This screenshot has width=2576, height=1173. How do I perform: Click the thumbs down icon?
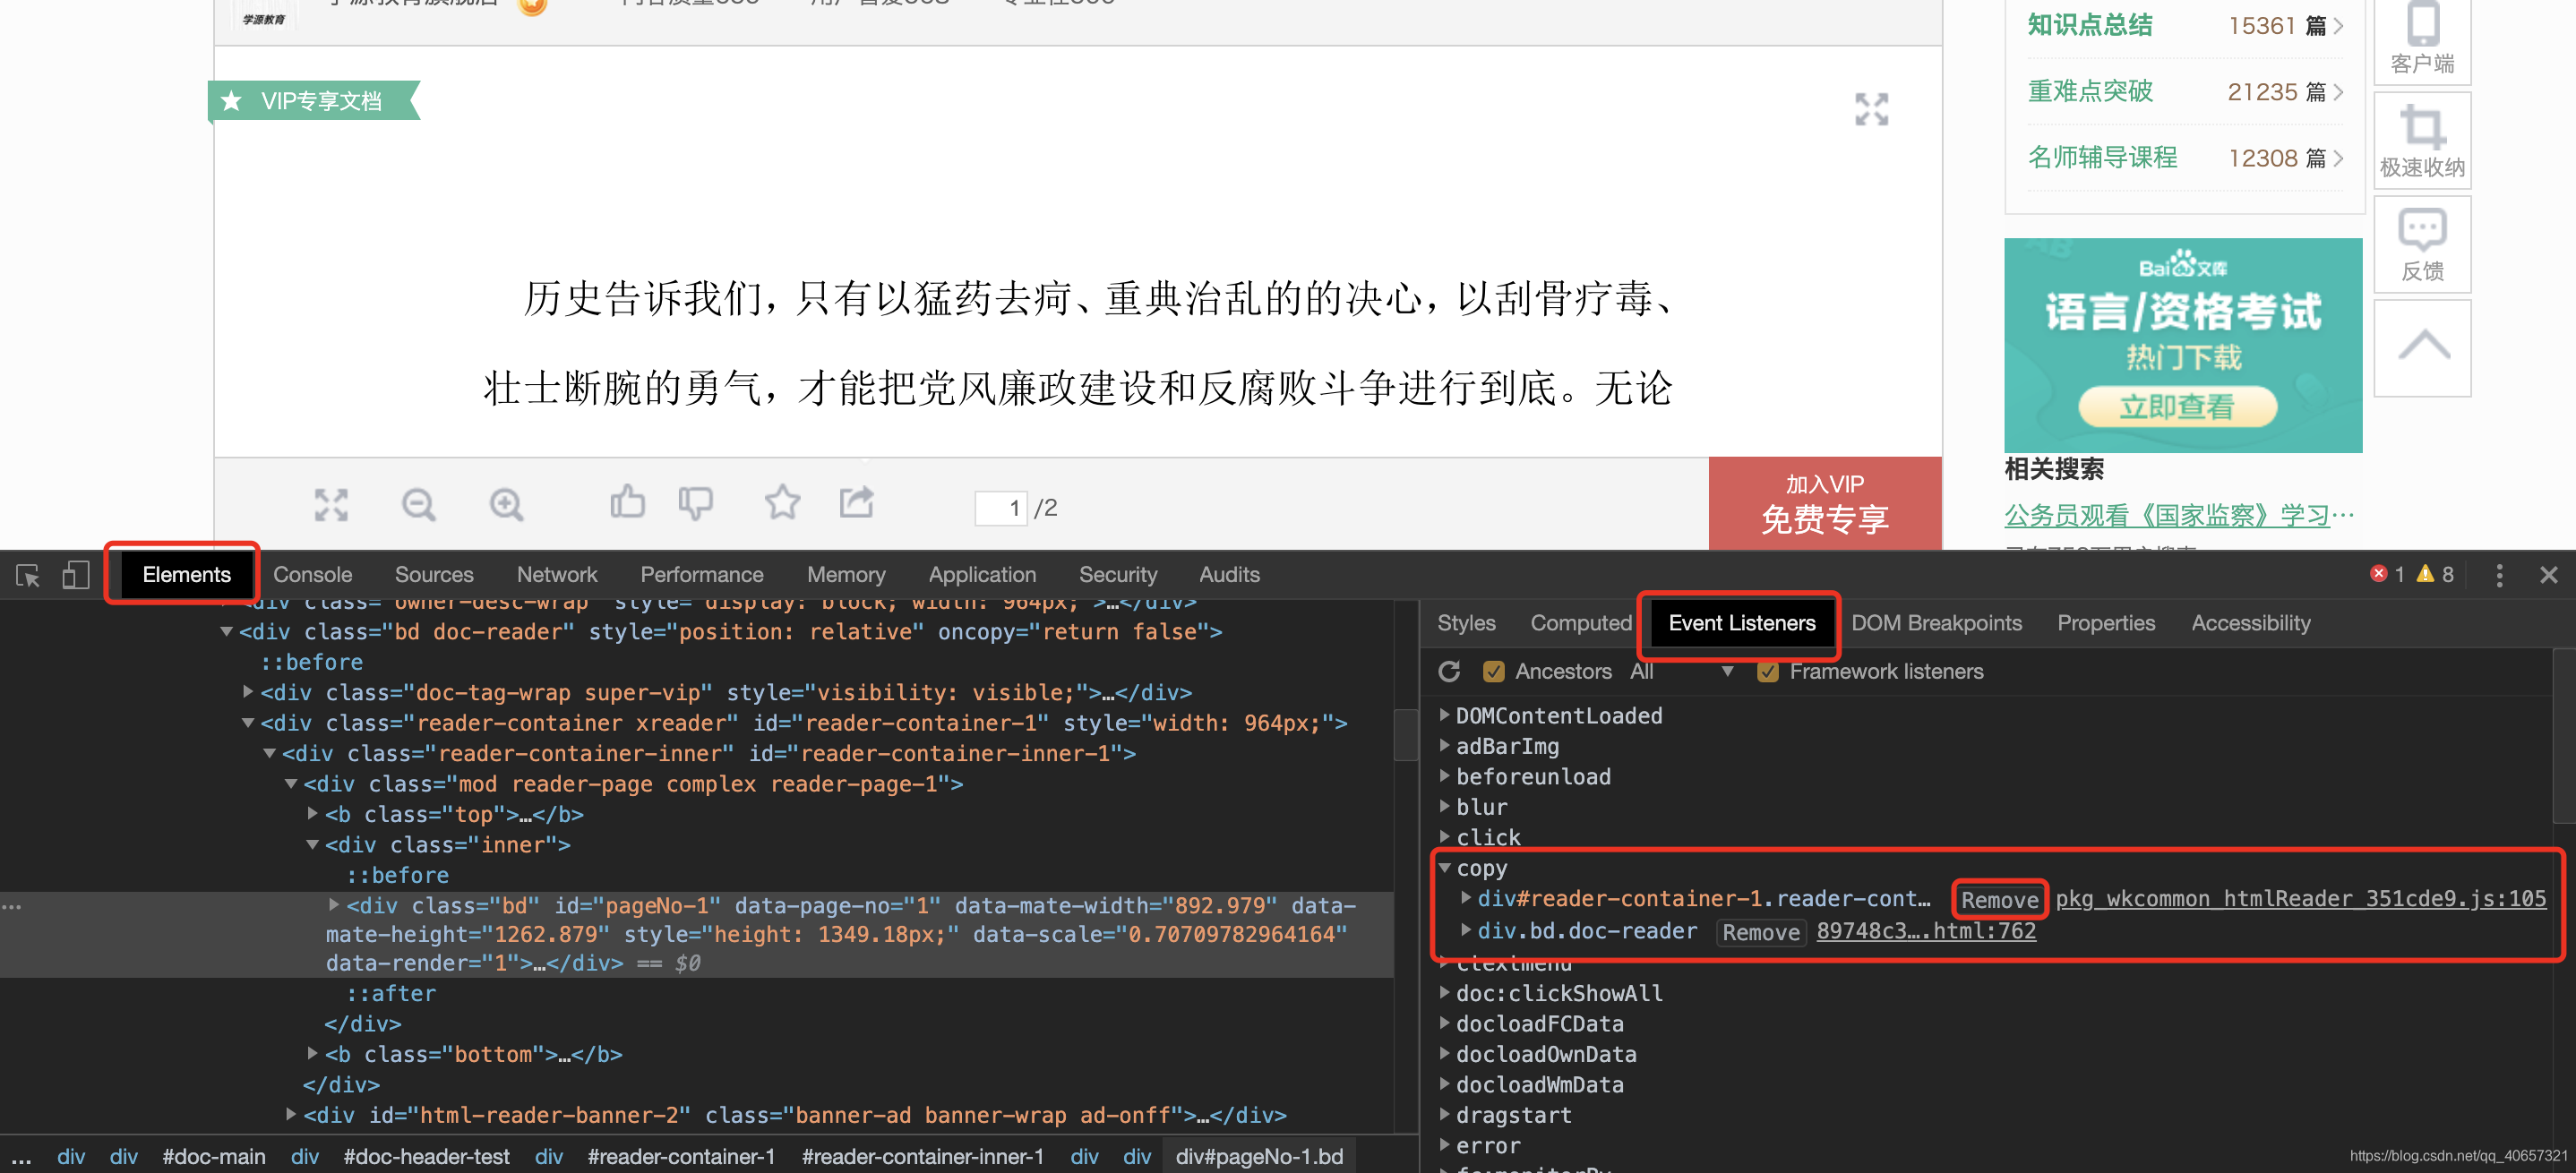[695, 503]
